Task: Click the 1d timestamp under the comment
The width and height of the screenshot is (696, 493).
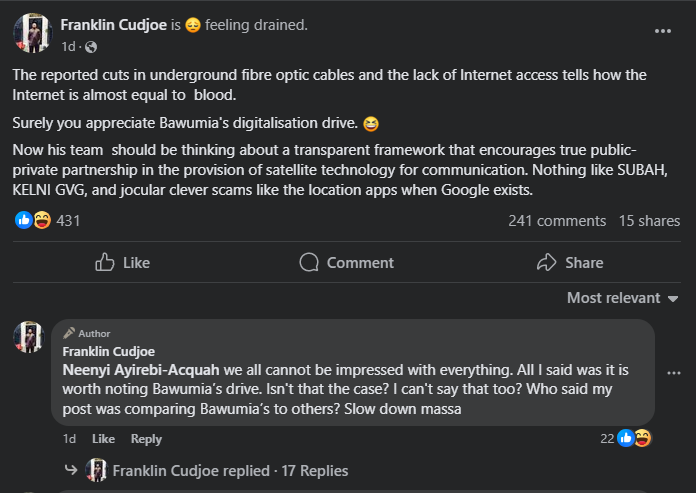Action: tap(69, 439)
